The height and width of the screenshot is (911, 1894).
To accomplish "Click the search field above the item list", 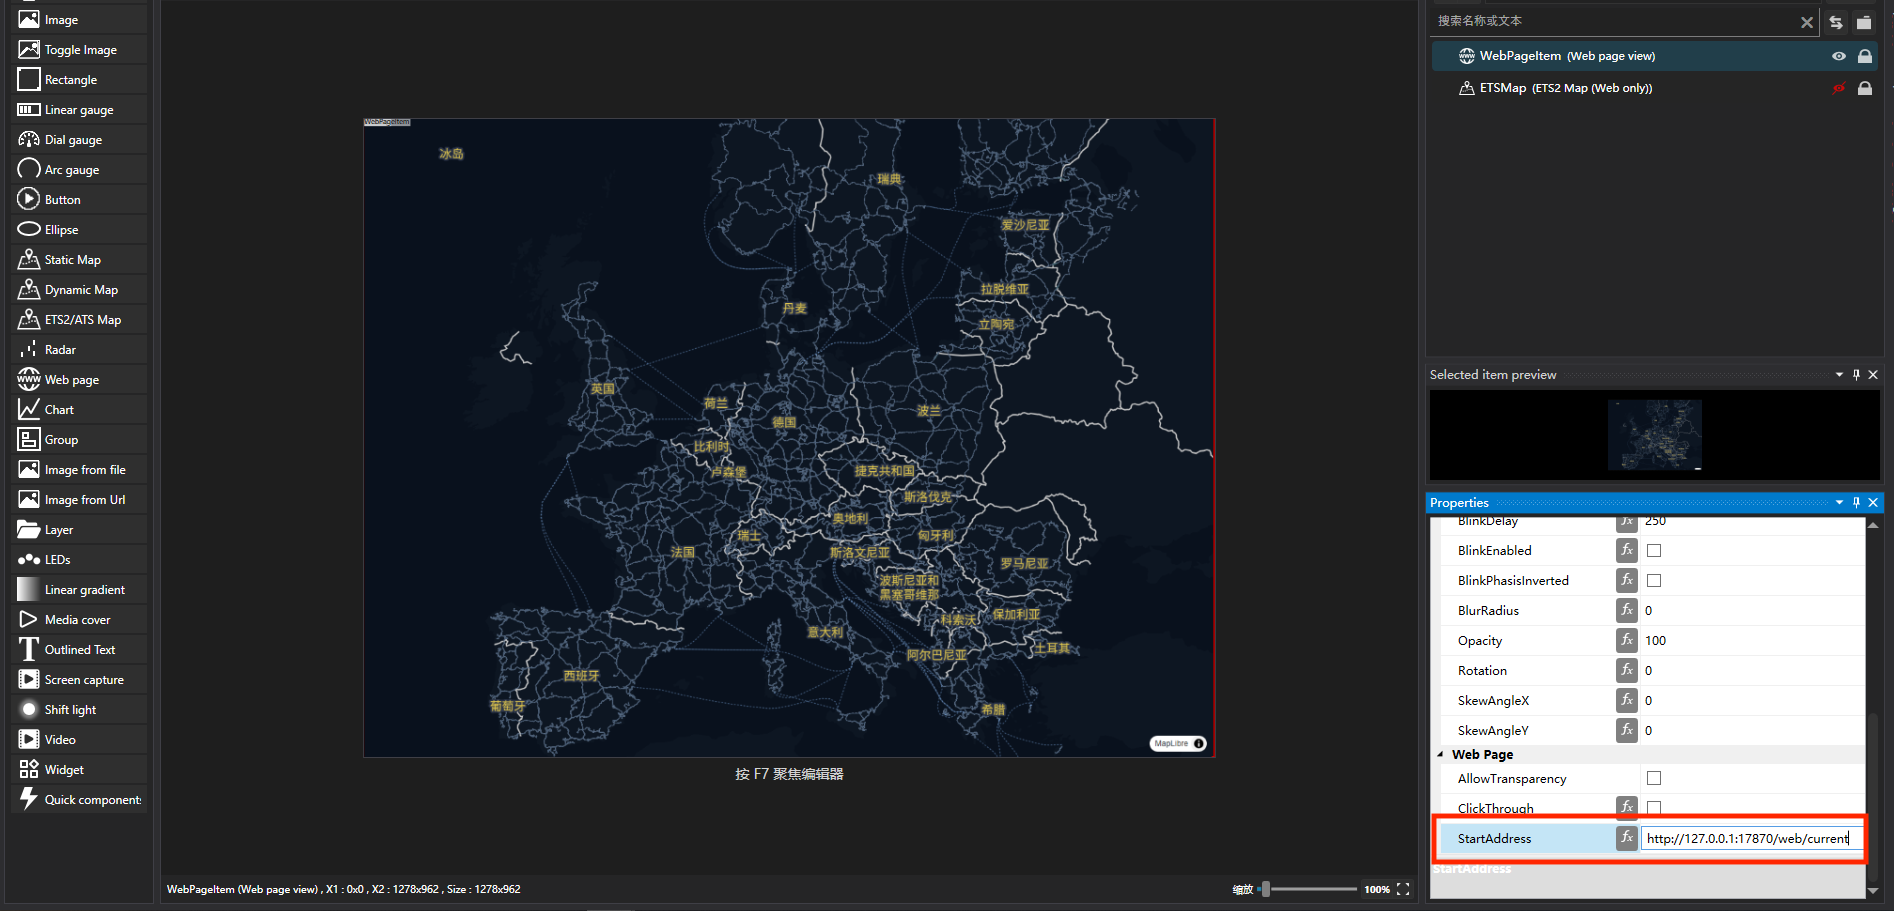I will click(1615, 21).
